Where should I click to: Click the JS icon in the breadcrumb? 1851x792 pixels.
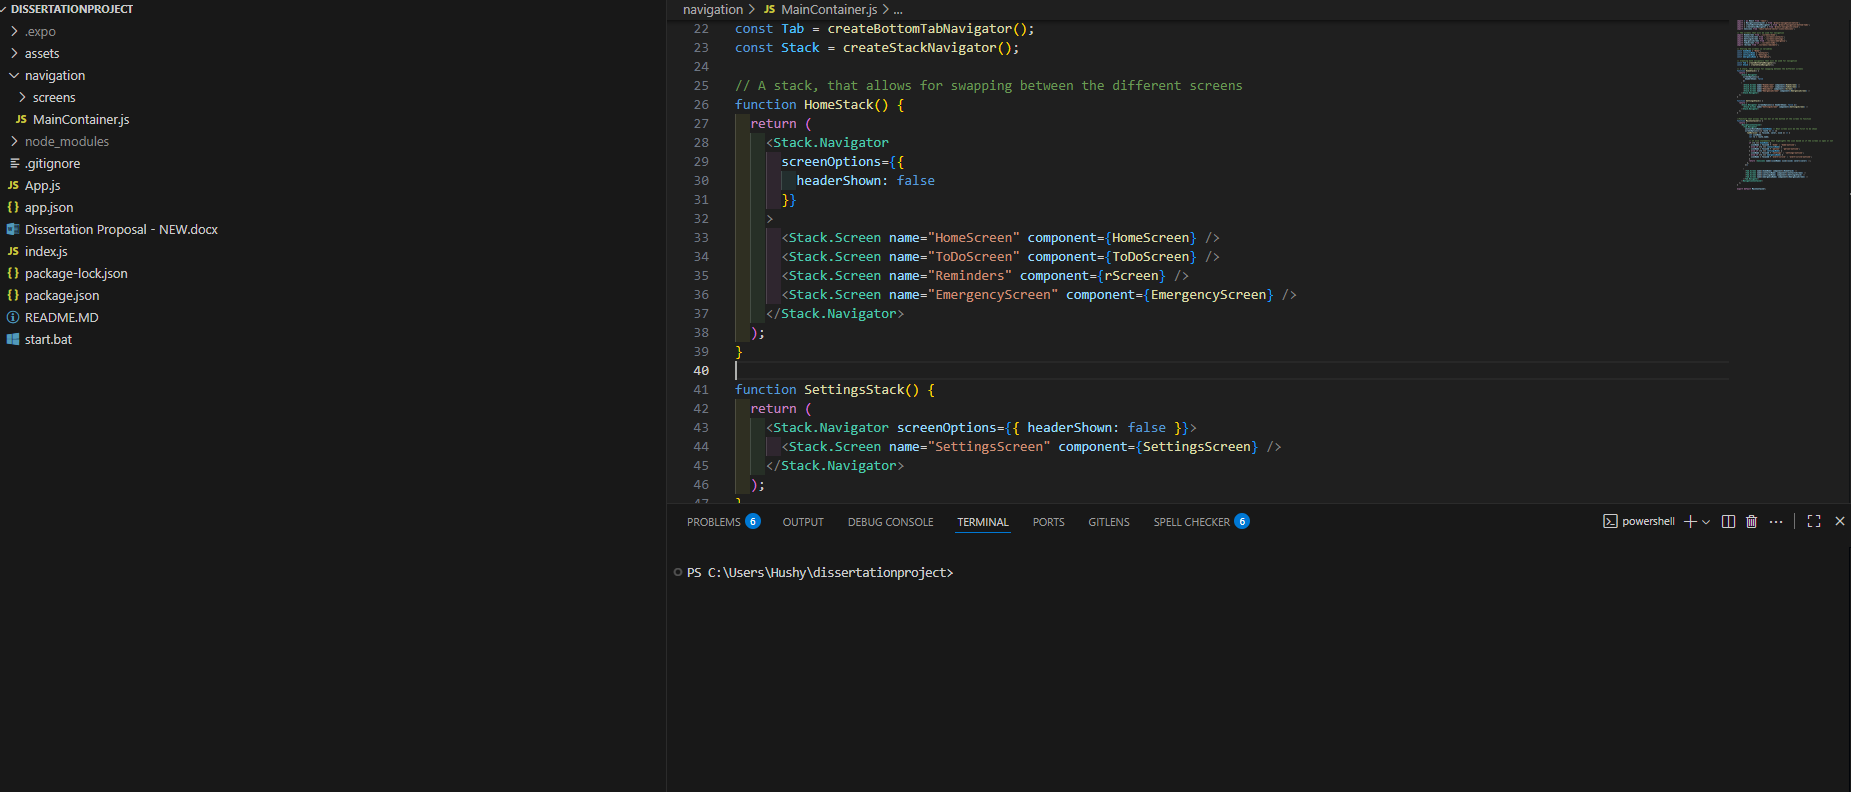(769, 9)
